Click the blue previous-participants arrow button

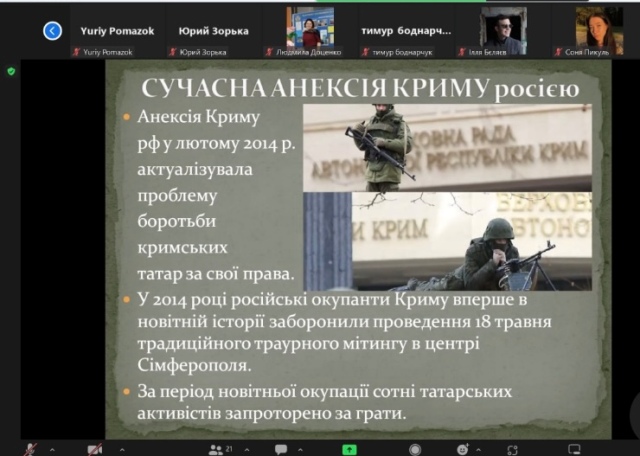click(52, 31)
